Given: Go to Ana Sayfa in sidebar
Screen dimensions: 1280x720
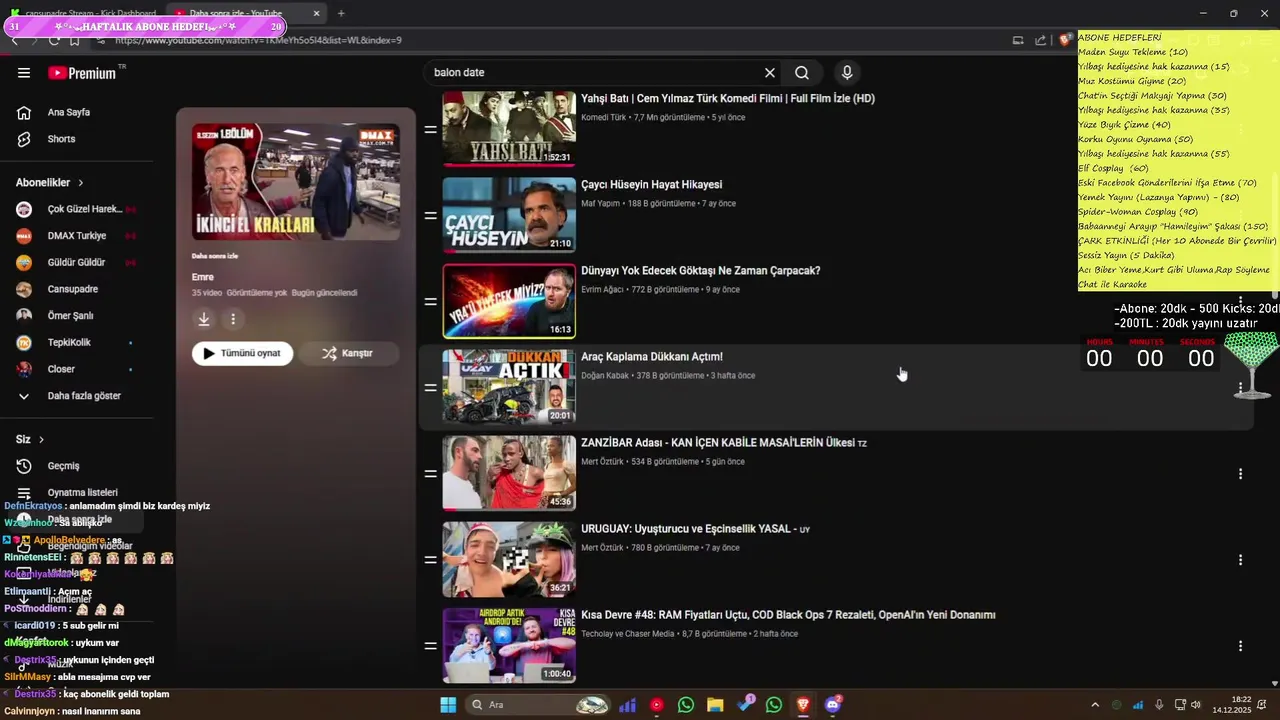Looking at the screenshot, I should point(70,113).
